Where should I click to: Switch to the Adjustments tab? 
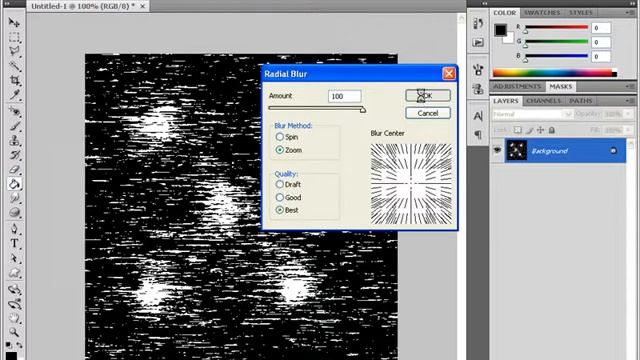pos(517,87)
